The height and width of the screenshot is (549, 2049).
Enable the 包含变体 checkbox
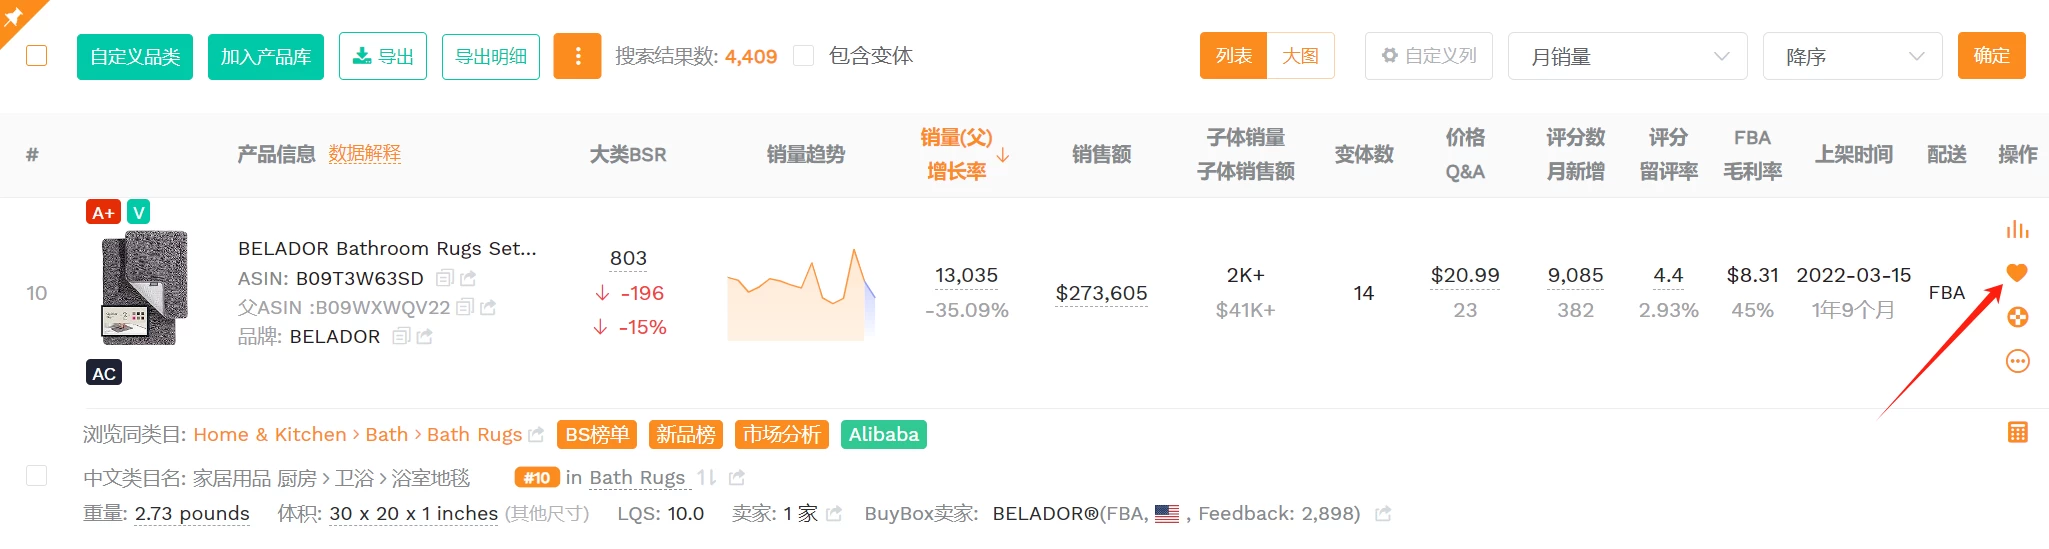click(803, 56)
